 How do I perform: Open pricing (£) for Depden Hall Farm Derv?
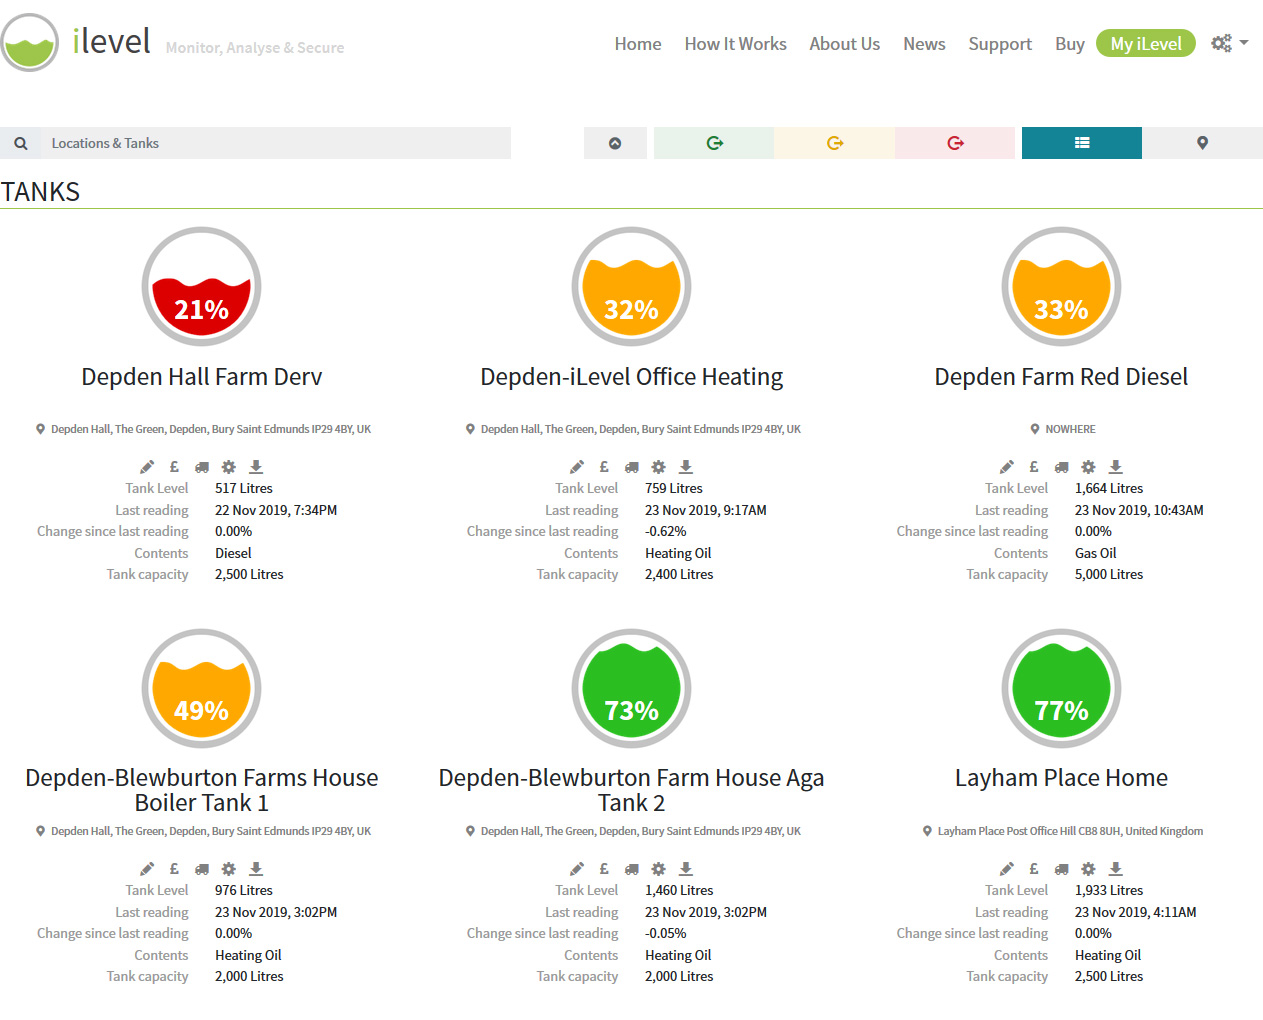coord(174,467)
